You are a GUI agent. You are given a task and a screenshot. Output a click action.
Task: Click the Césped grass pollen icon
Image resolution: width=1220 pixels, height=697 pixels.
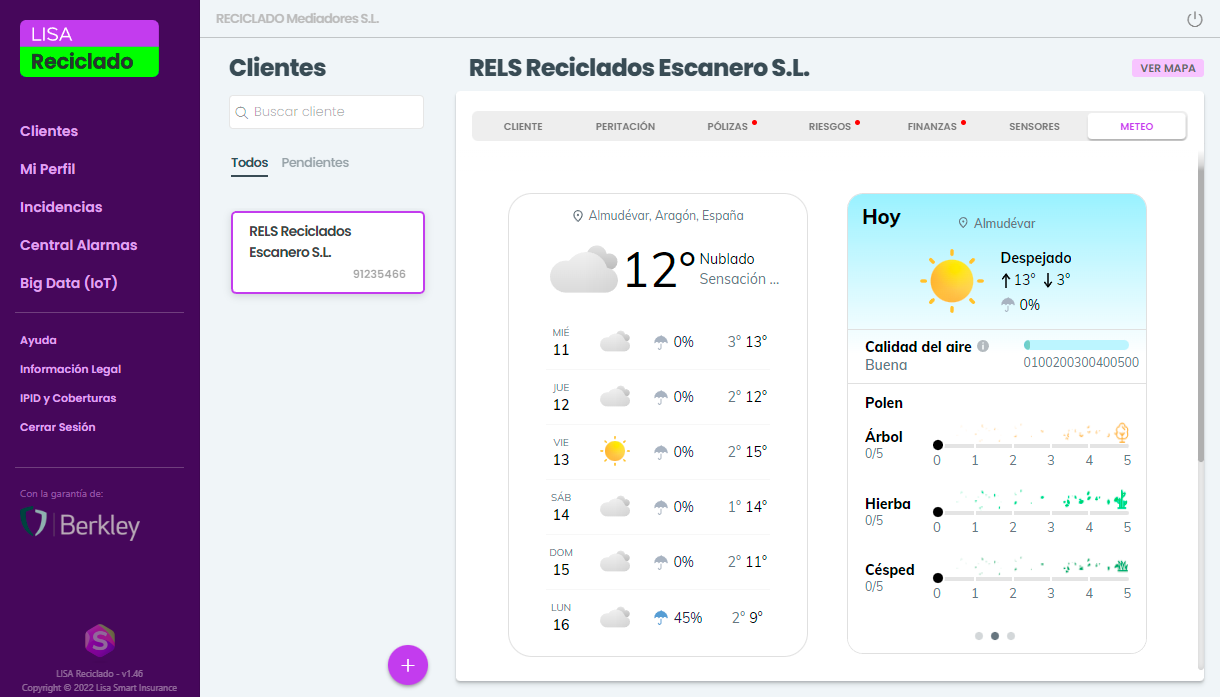pos(1122,566)
